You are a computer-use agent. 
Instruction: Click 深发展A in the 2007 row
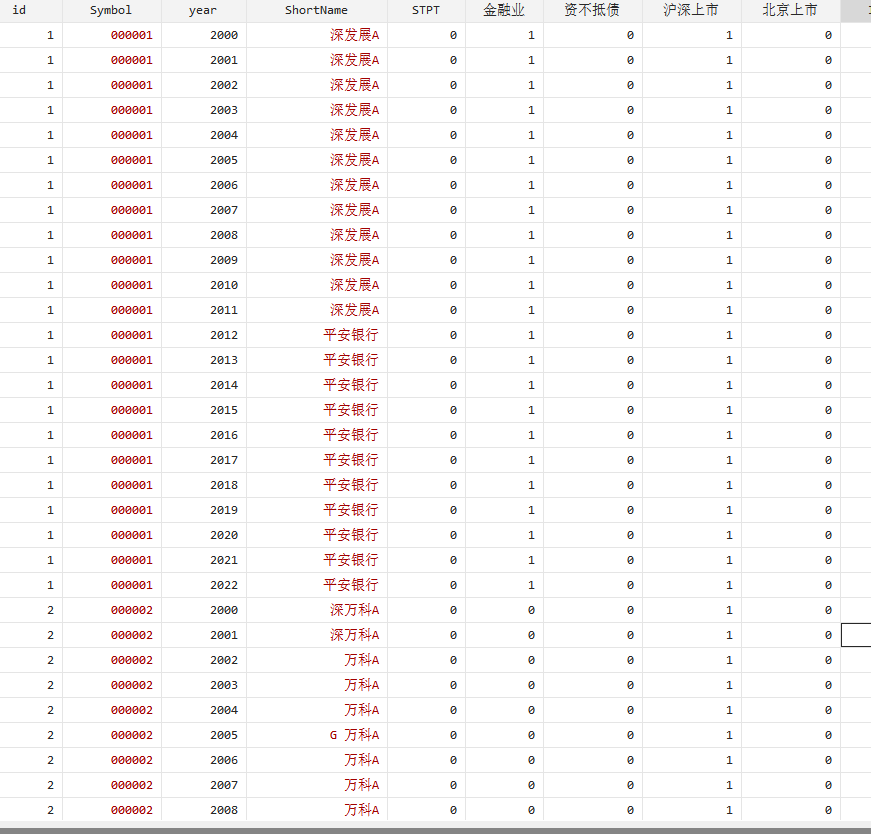click(354, 210)
